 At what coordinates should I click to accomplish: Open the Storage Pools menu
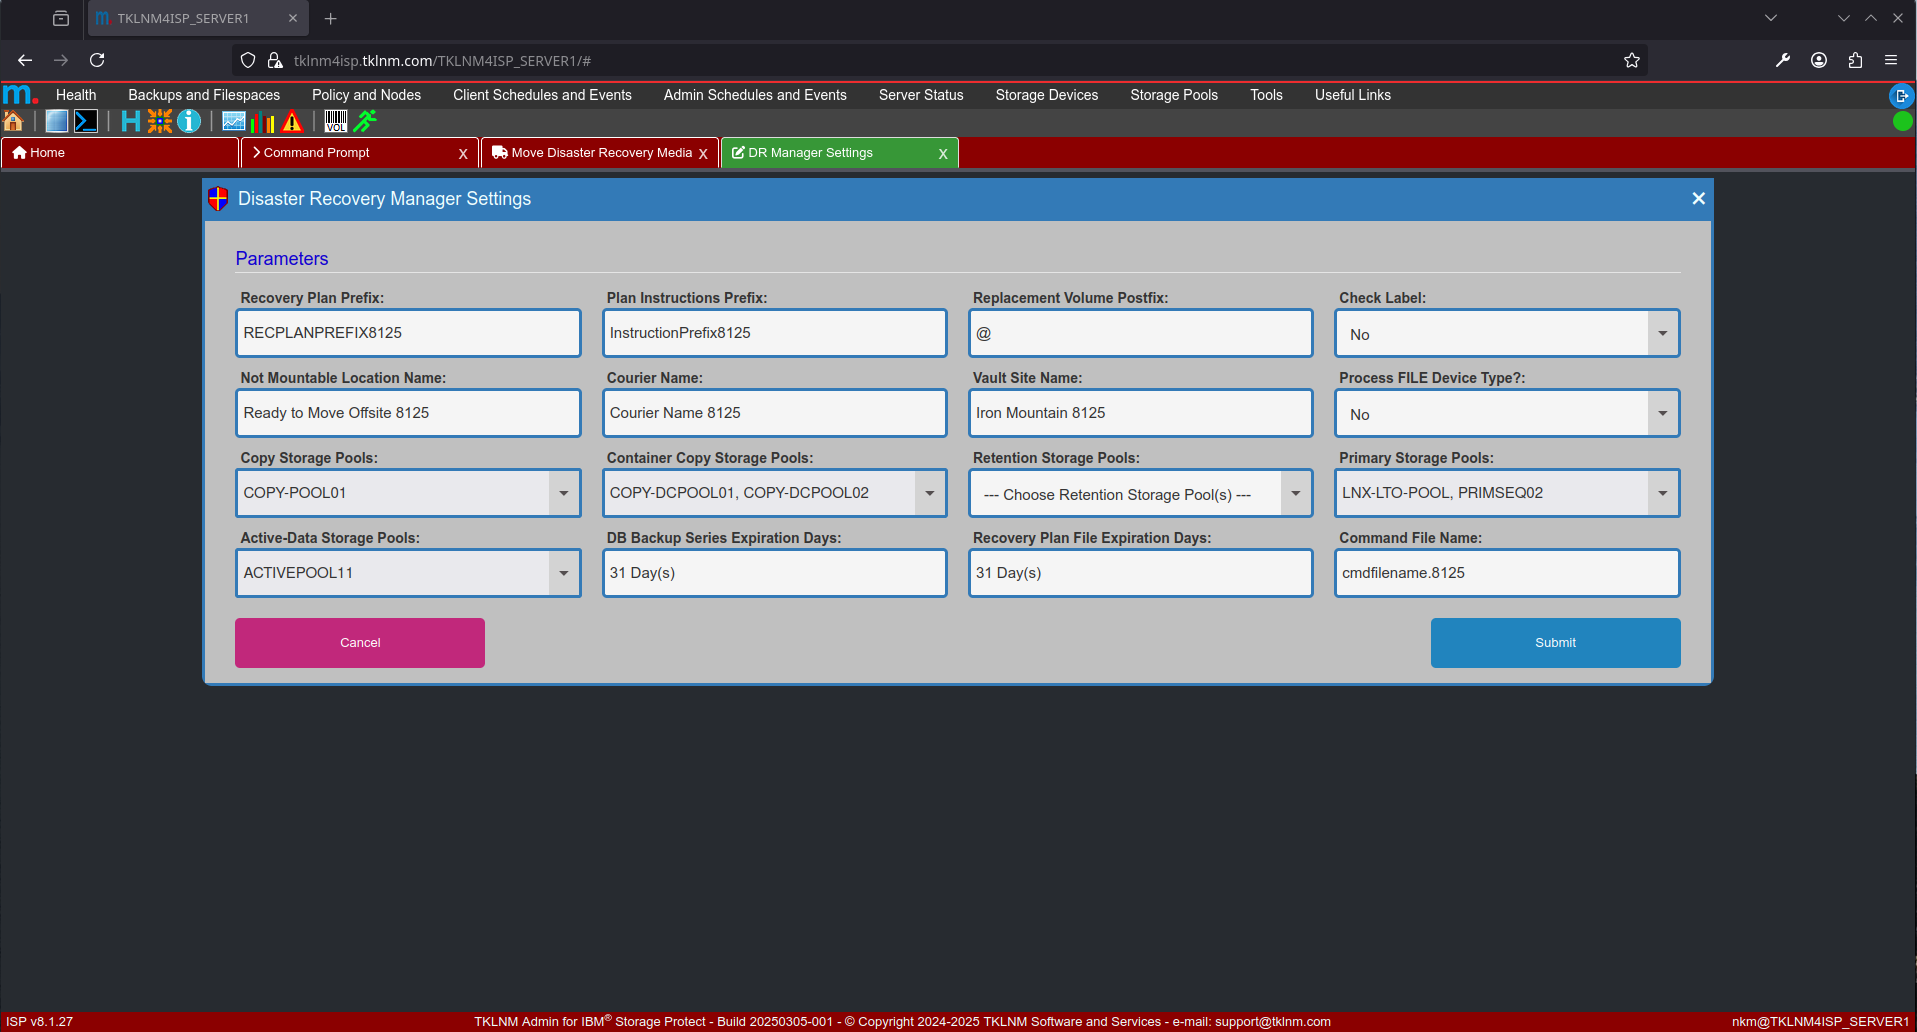(x=1173, y=95)
